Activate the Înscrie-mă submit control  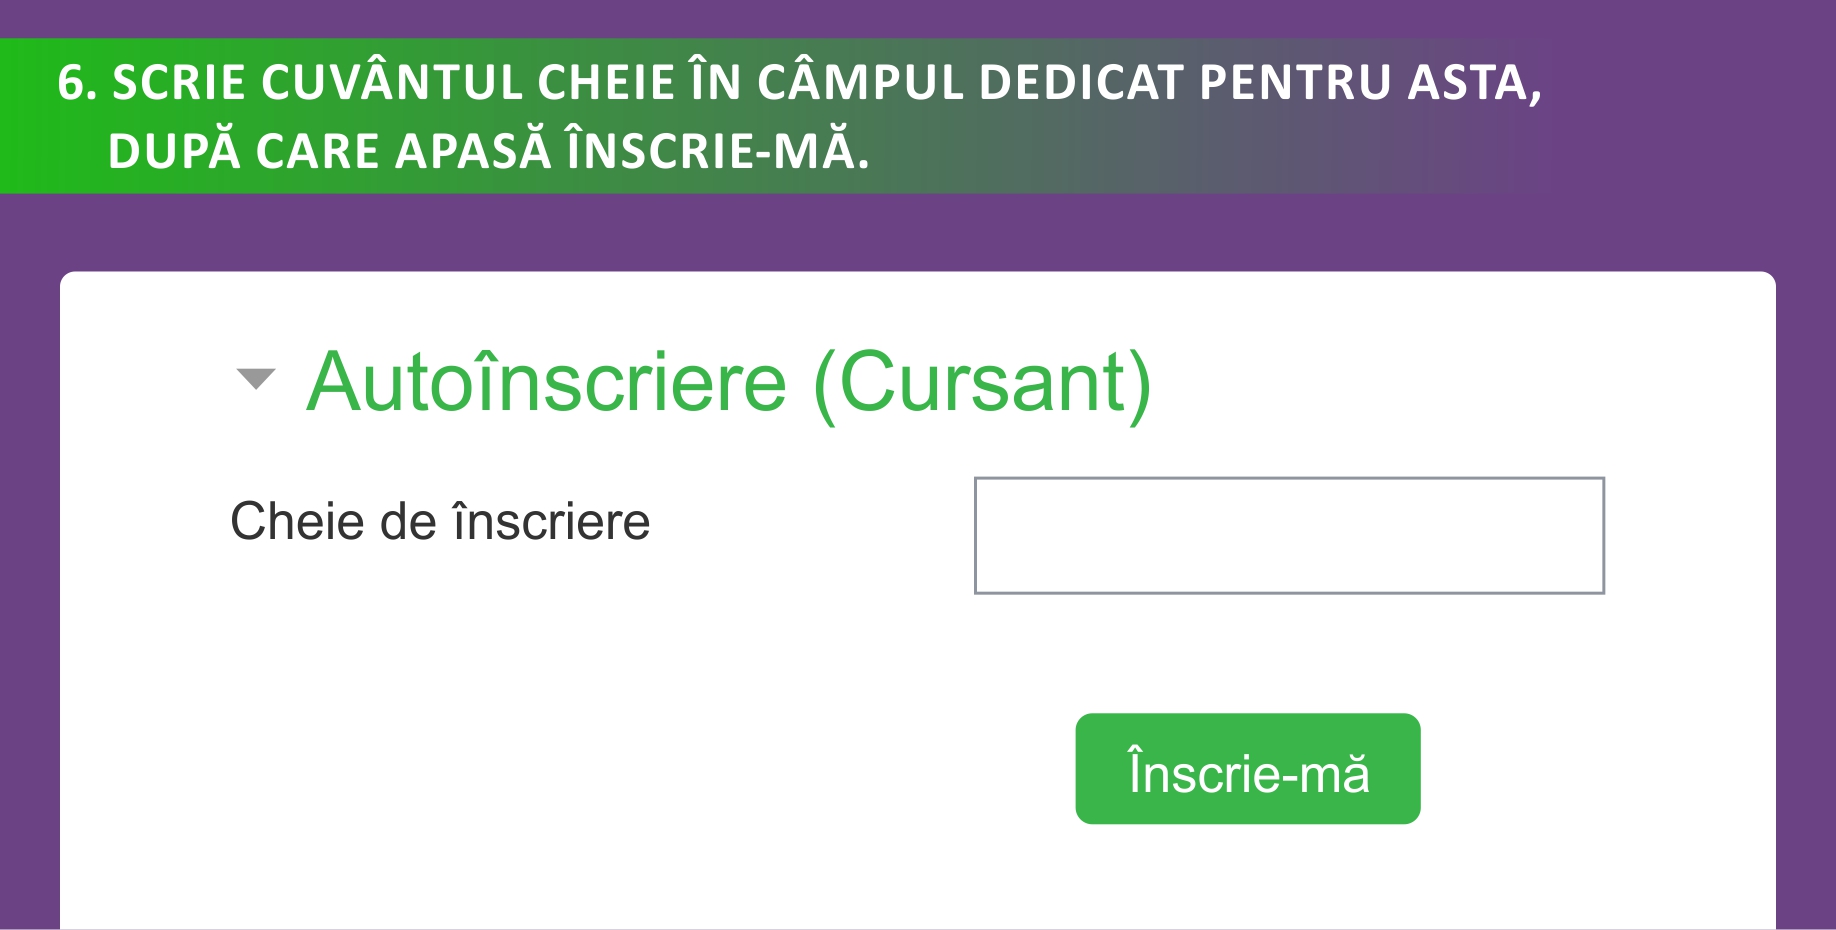1246,768
